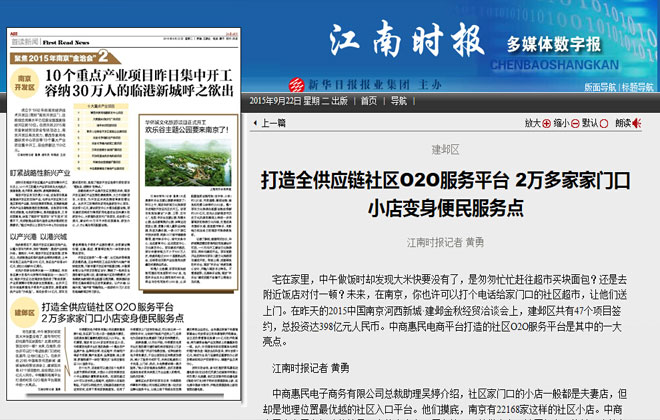Viewport: 660px width, 420px height.
Task: Switch to the 版面导航 page navigation tab
Action: [x=600, y=87]
